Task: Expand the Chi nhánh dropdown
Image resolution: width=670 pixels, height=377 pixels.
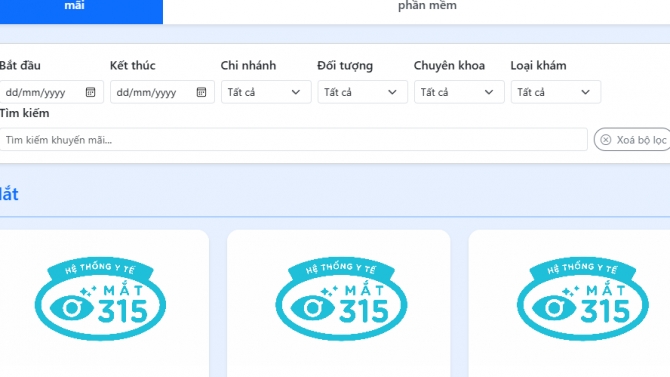Action: [x=266, y=92]
